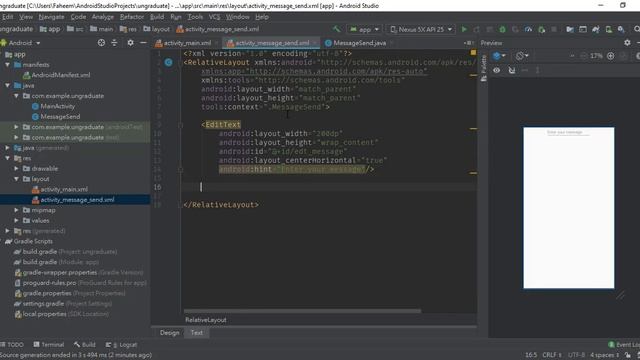This screenshot has width=640, height=360.
Task: Click editor tabs split options icon
Action: coord(468,43)
